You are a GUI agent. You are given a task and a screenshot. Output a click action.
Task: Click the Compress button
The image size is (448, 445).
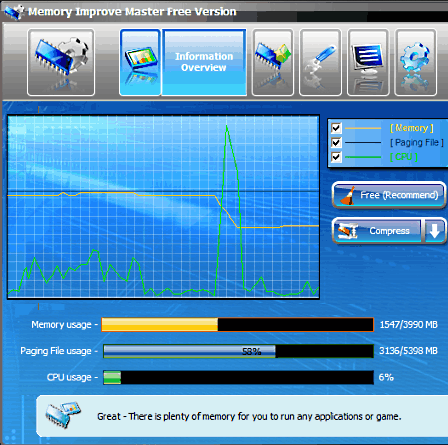378,231
